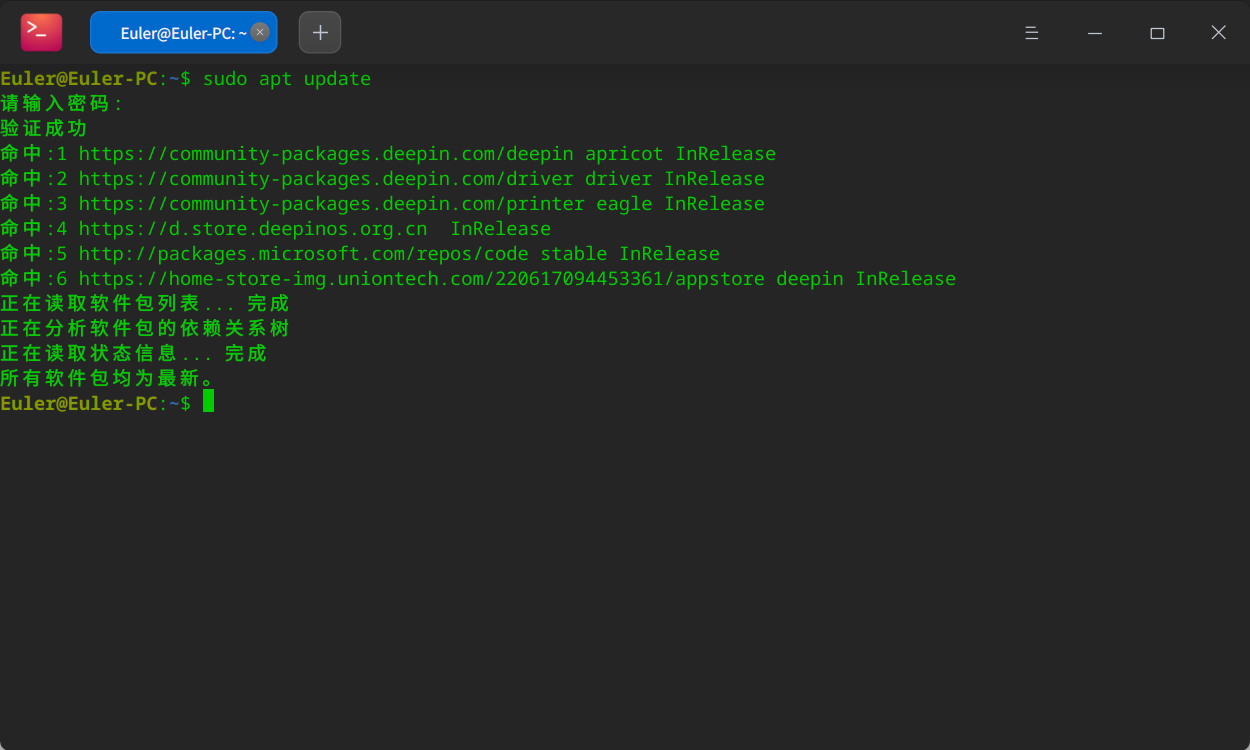Click the community-packages.deepin.com/deepin URL
Viewport: 1250px width, 750px height.
[326, 154]
